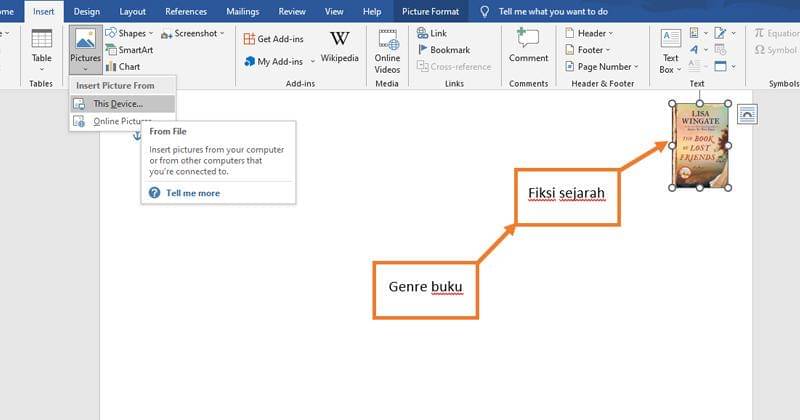This screenshot has height=420, width=800.
Task: Select the book cover image
Action: click(700, 145)
